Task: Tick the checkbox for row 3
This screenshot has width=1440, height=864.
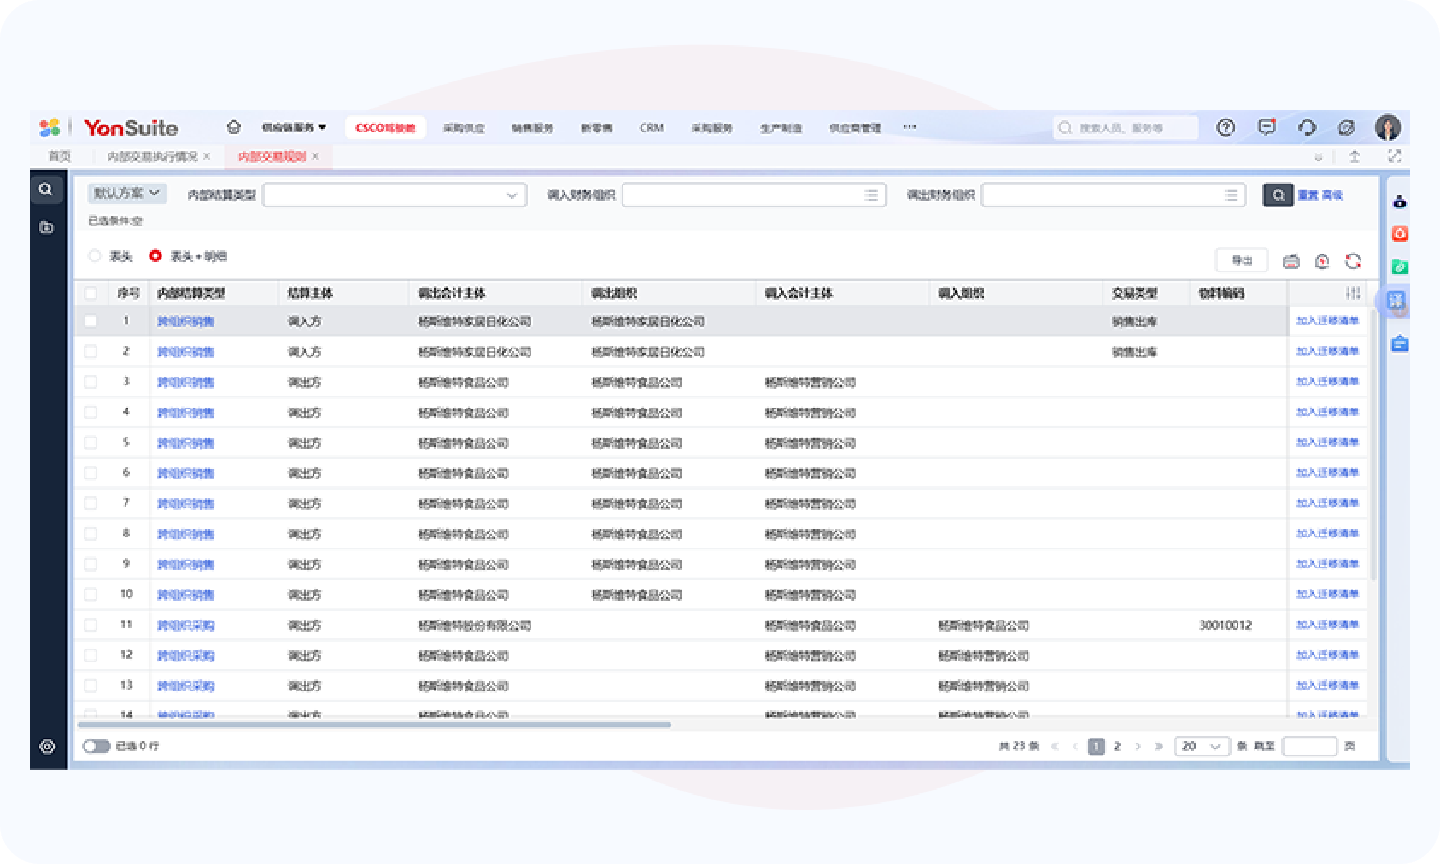Action: tap(91, 382)
